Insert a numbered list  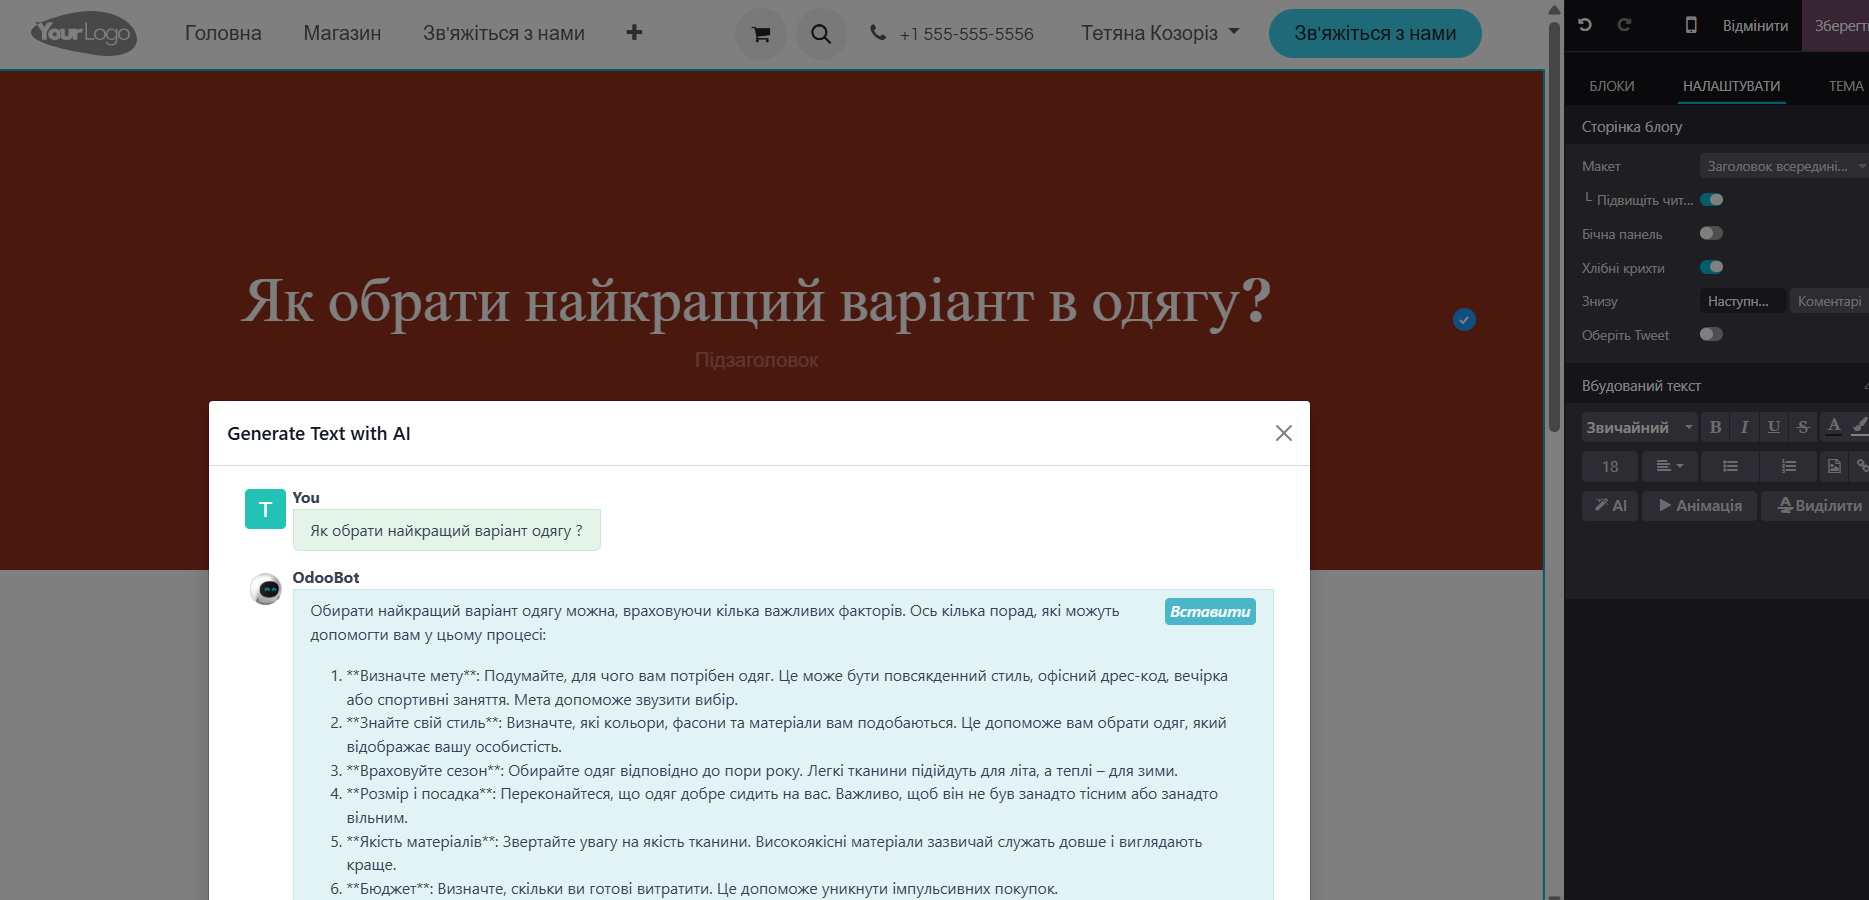[1788, 466]
